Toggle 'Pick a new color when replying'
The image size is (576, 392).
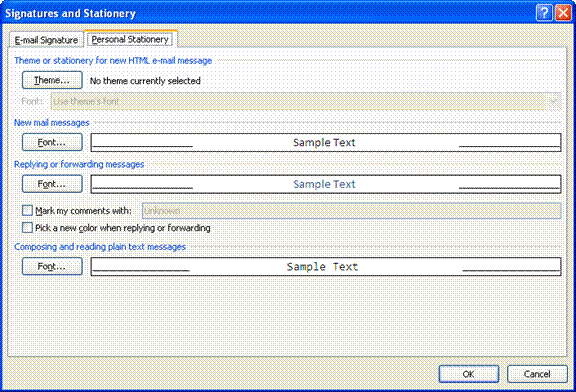pyautogui.click(x=27, y=228)
